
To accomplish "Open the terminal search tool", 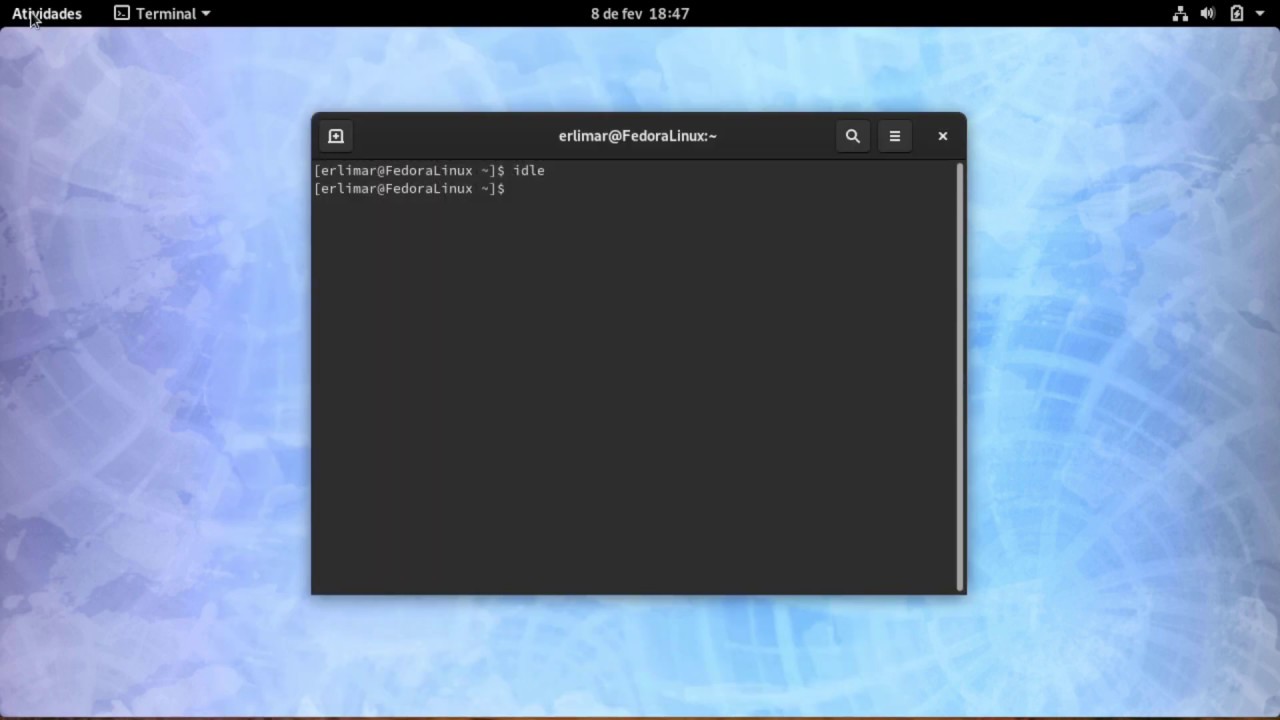I will point(853,136).
